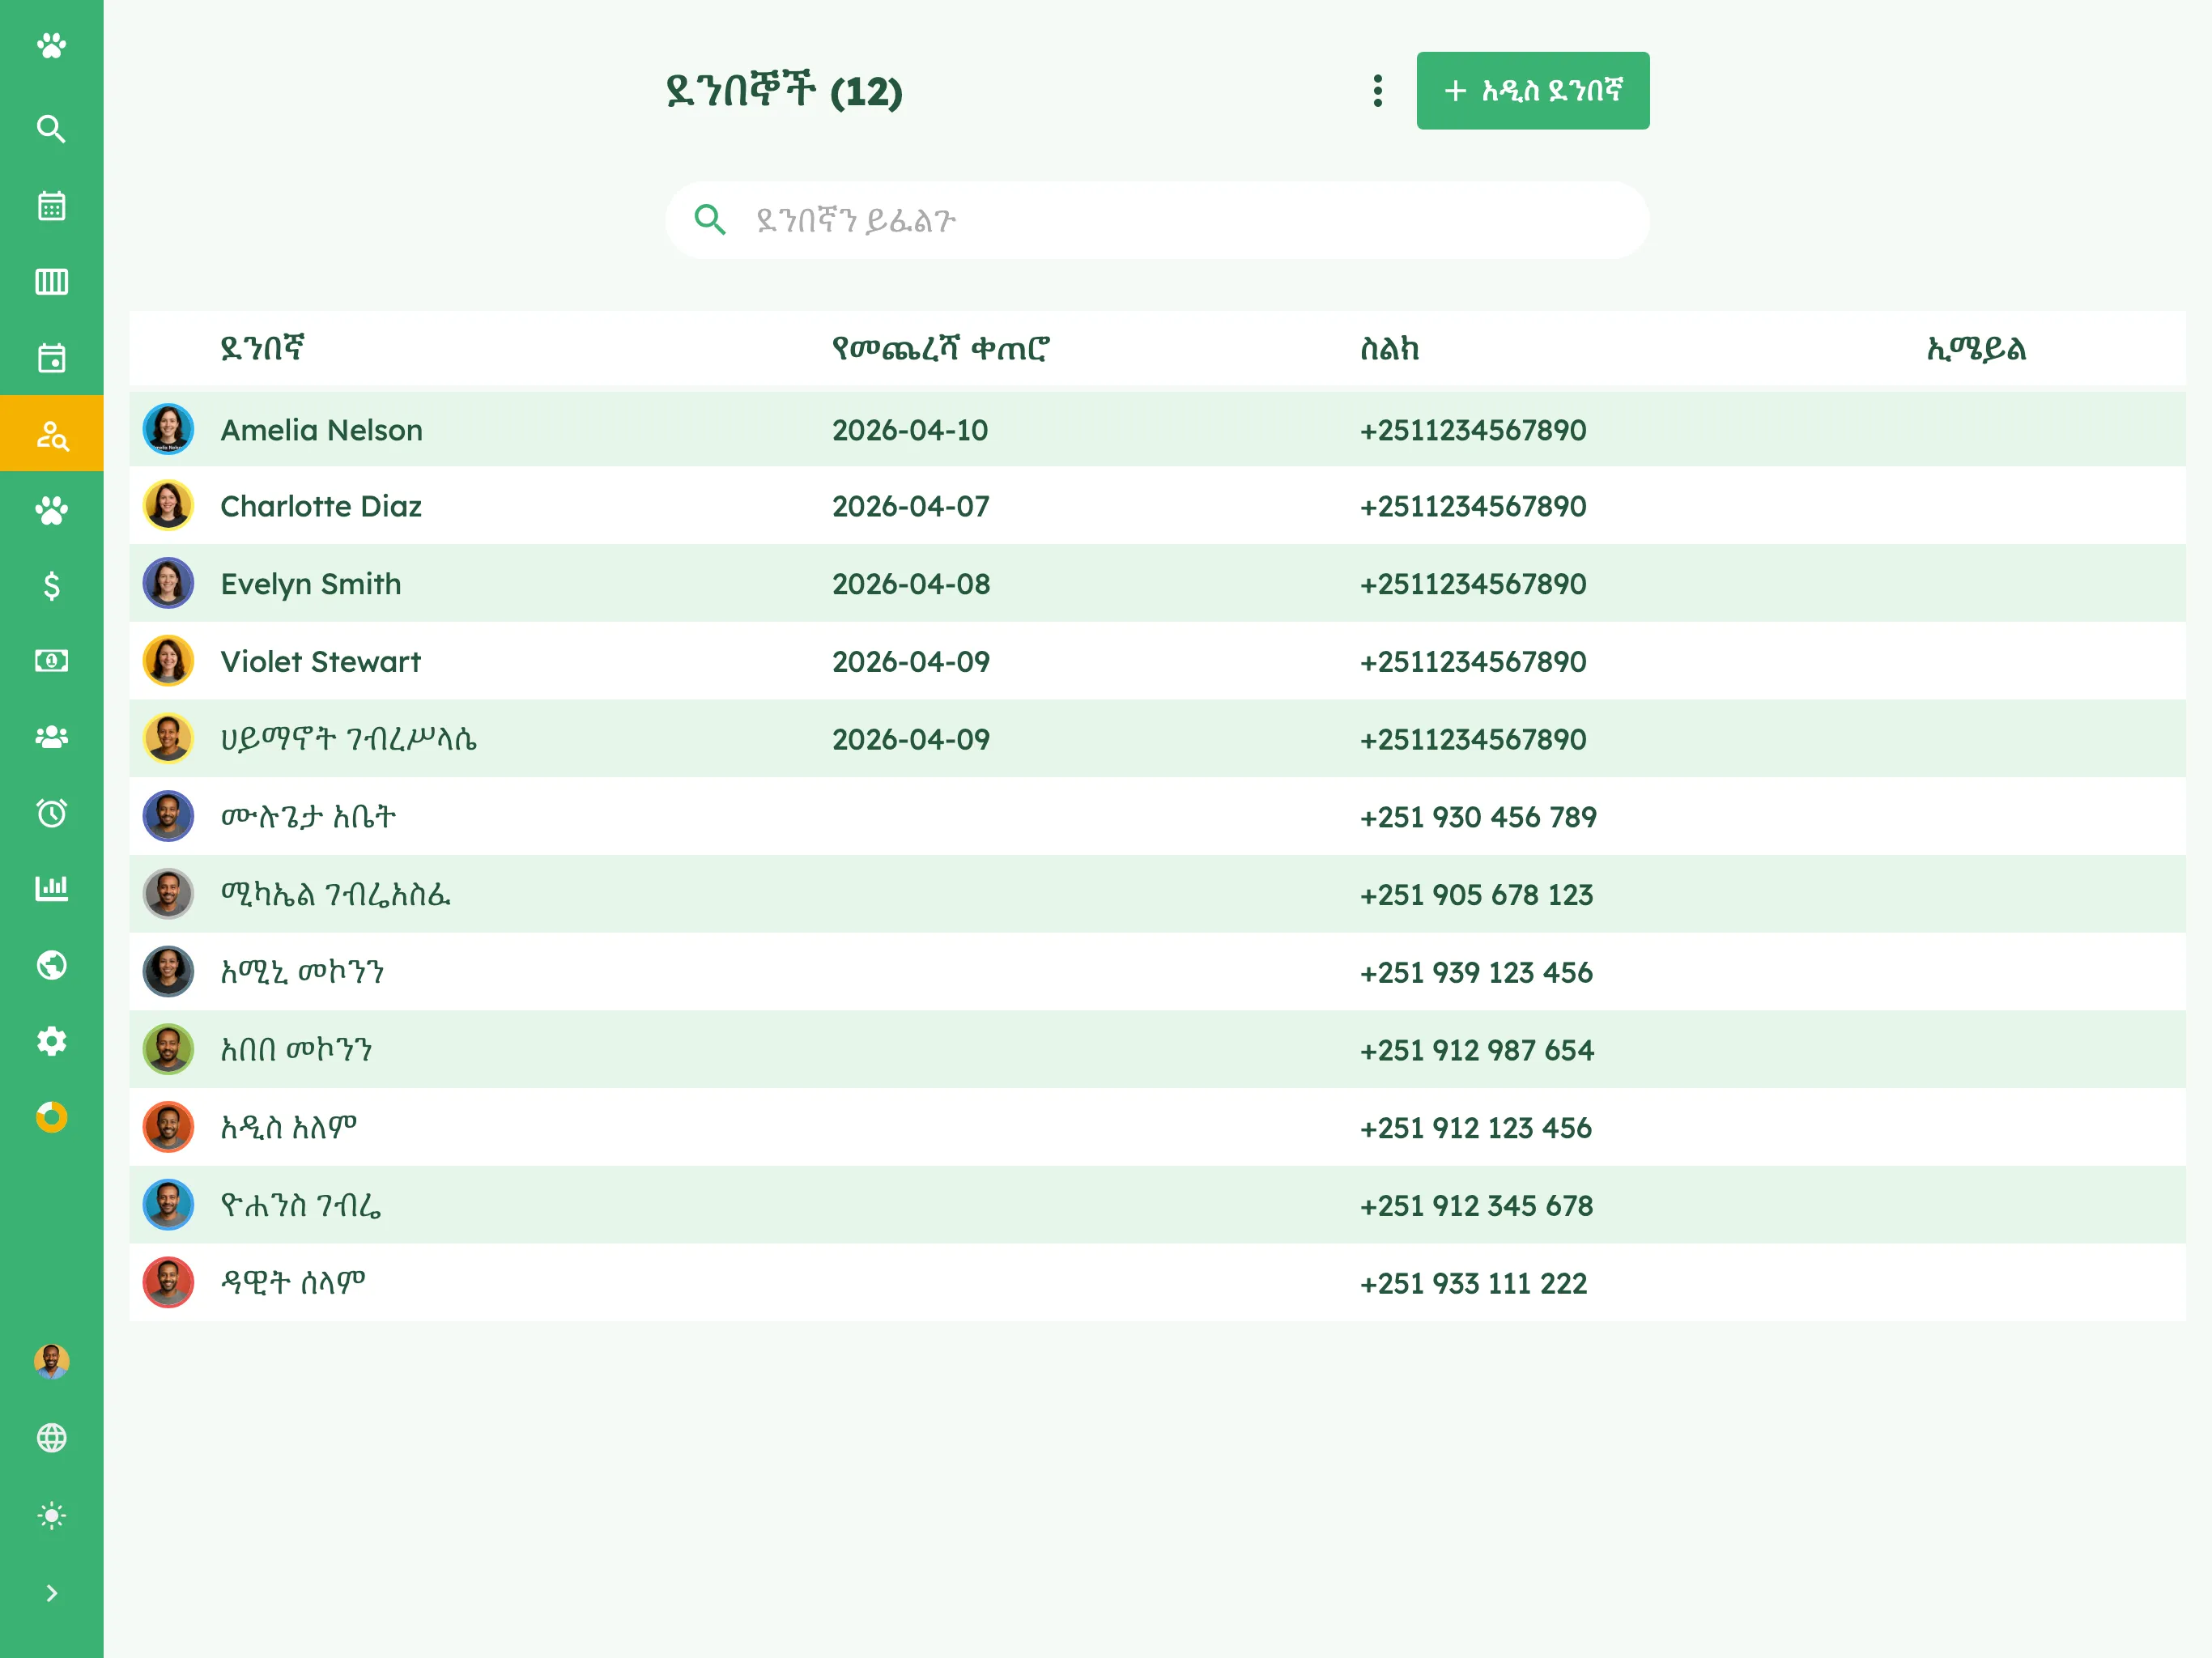Open the settings gear icon in sidebar
Screen dimensions: 2212x1658
[x=51, y=1041]
